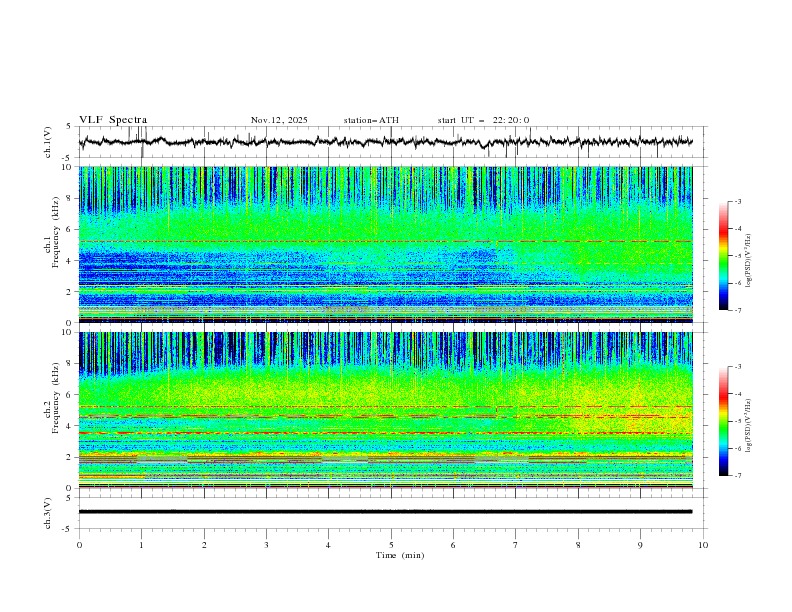
Task: Click the "10" tick on the time axis
Action: click(x=703, y=545)
